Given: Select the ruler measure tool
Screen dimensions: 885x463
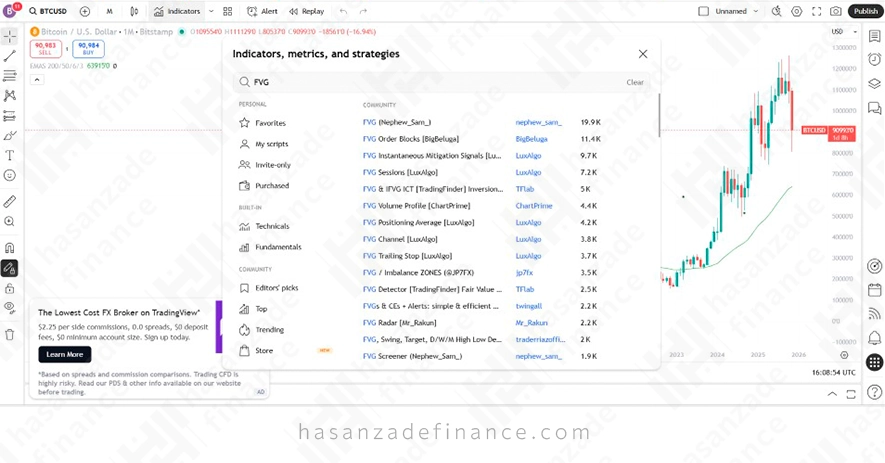Looking at the screenshot, I should click(10, 201).
